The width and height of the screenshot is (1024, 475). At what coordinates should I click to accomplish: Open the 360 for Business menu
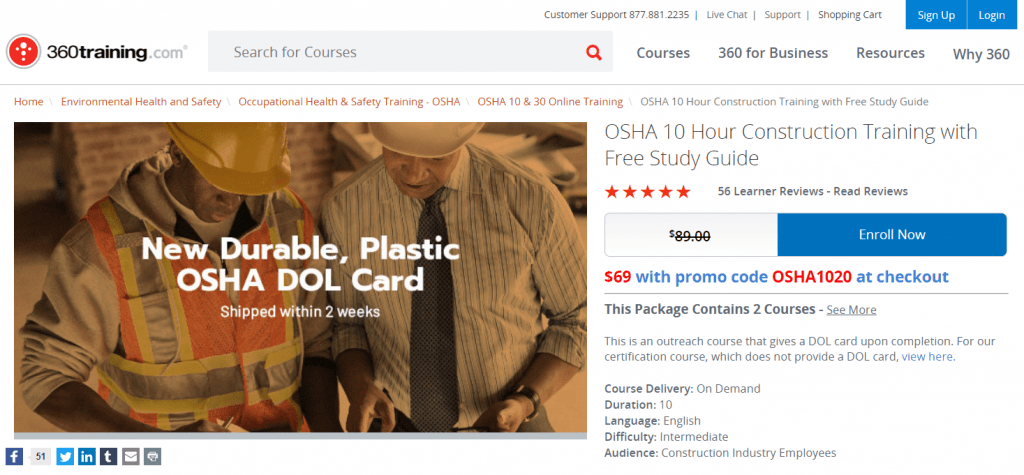click(773, 53)
